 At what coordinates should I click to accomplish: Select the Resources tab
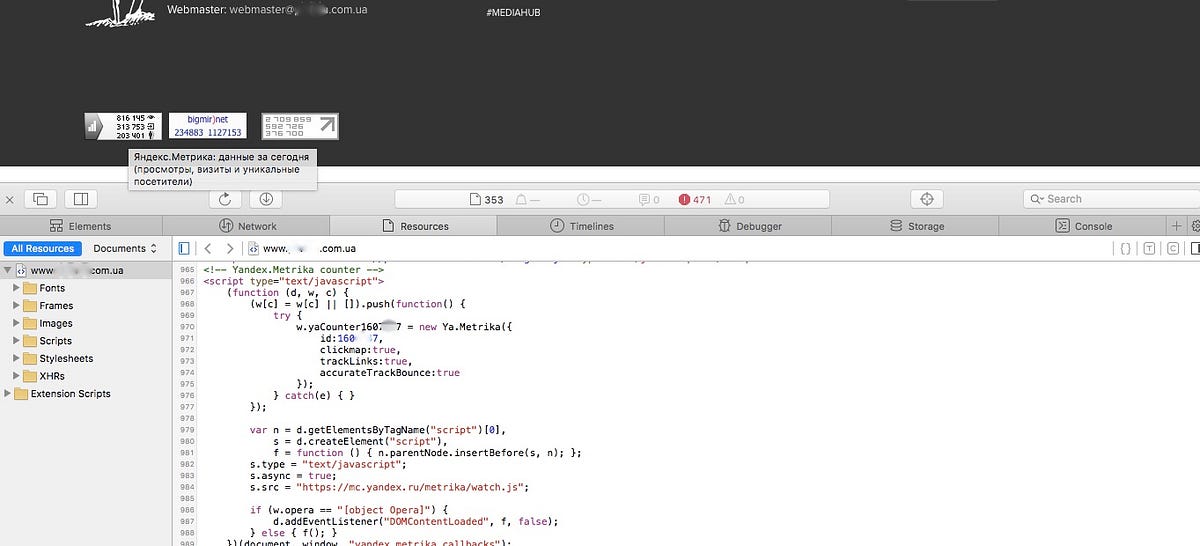click(415, 226)
